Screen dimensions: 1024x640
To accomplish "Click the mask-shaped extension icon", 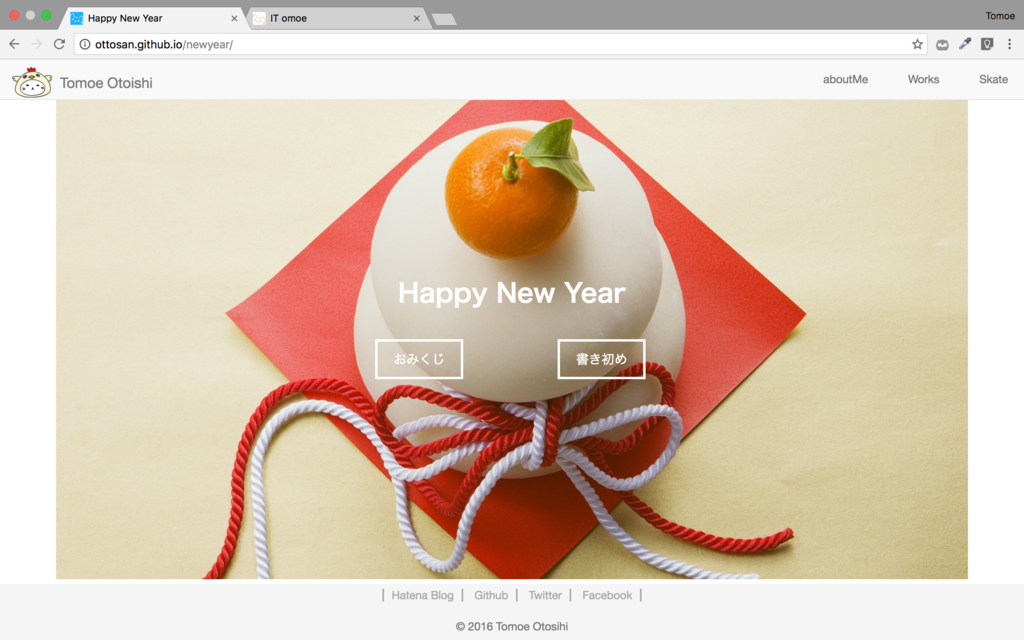I will point(942,44).
